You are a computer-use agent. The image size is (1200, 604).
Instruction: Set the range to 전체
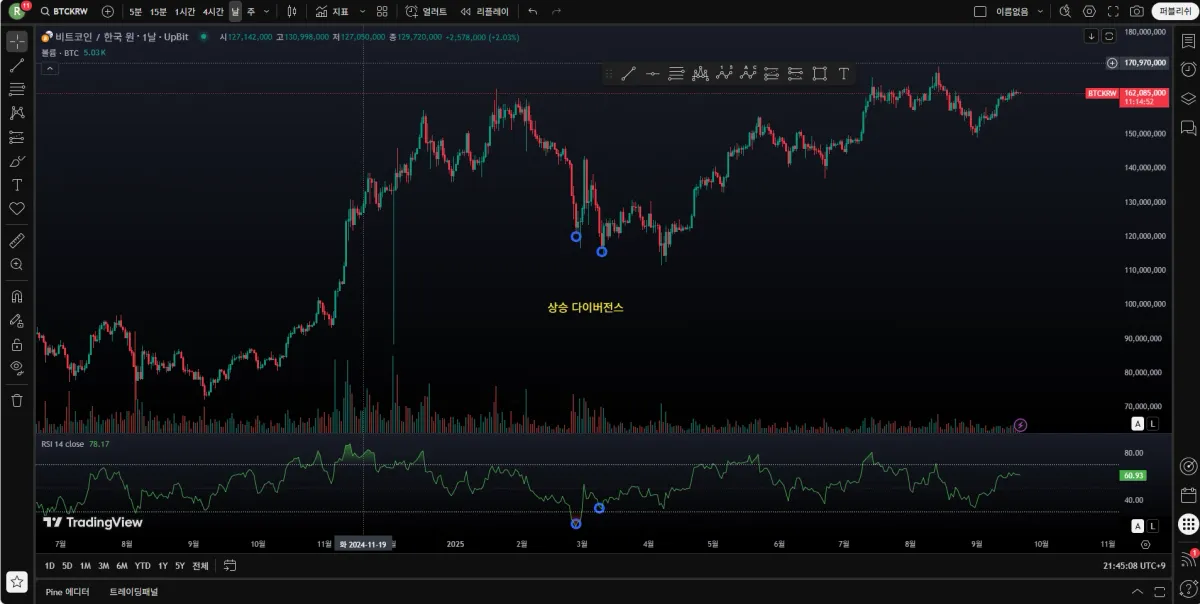pyautogui.click(x=200, y=566)
